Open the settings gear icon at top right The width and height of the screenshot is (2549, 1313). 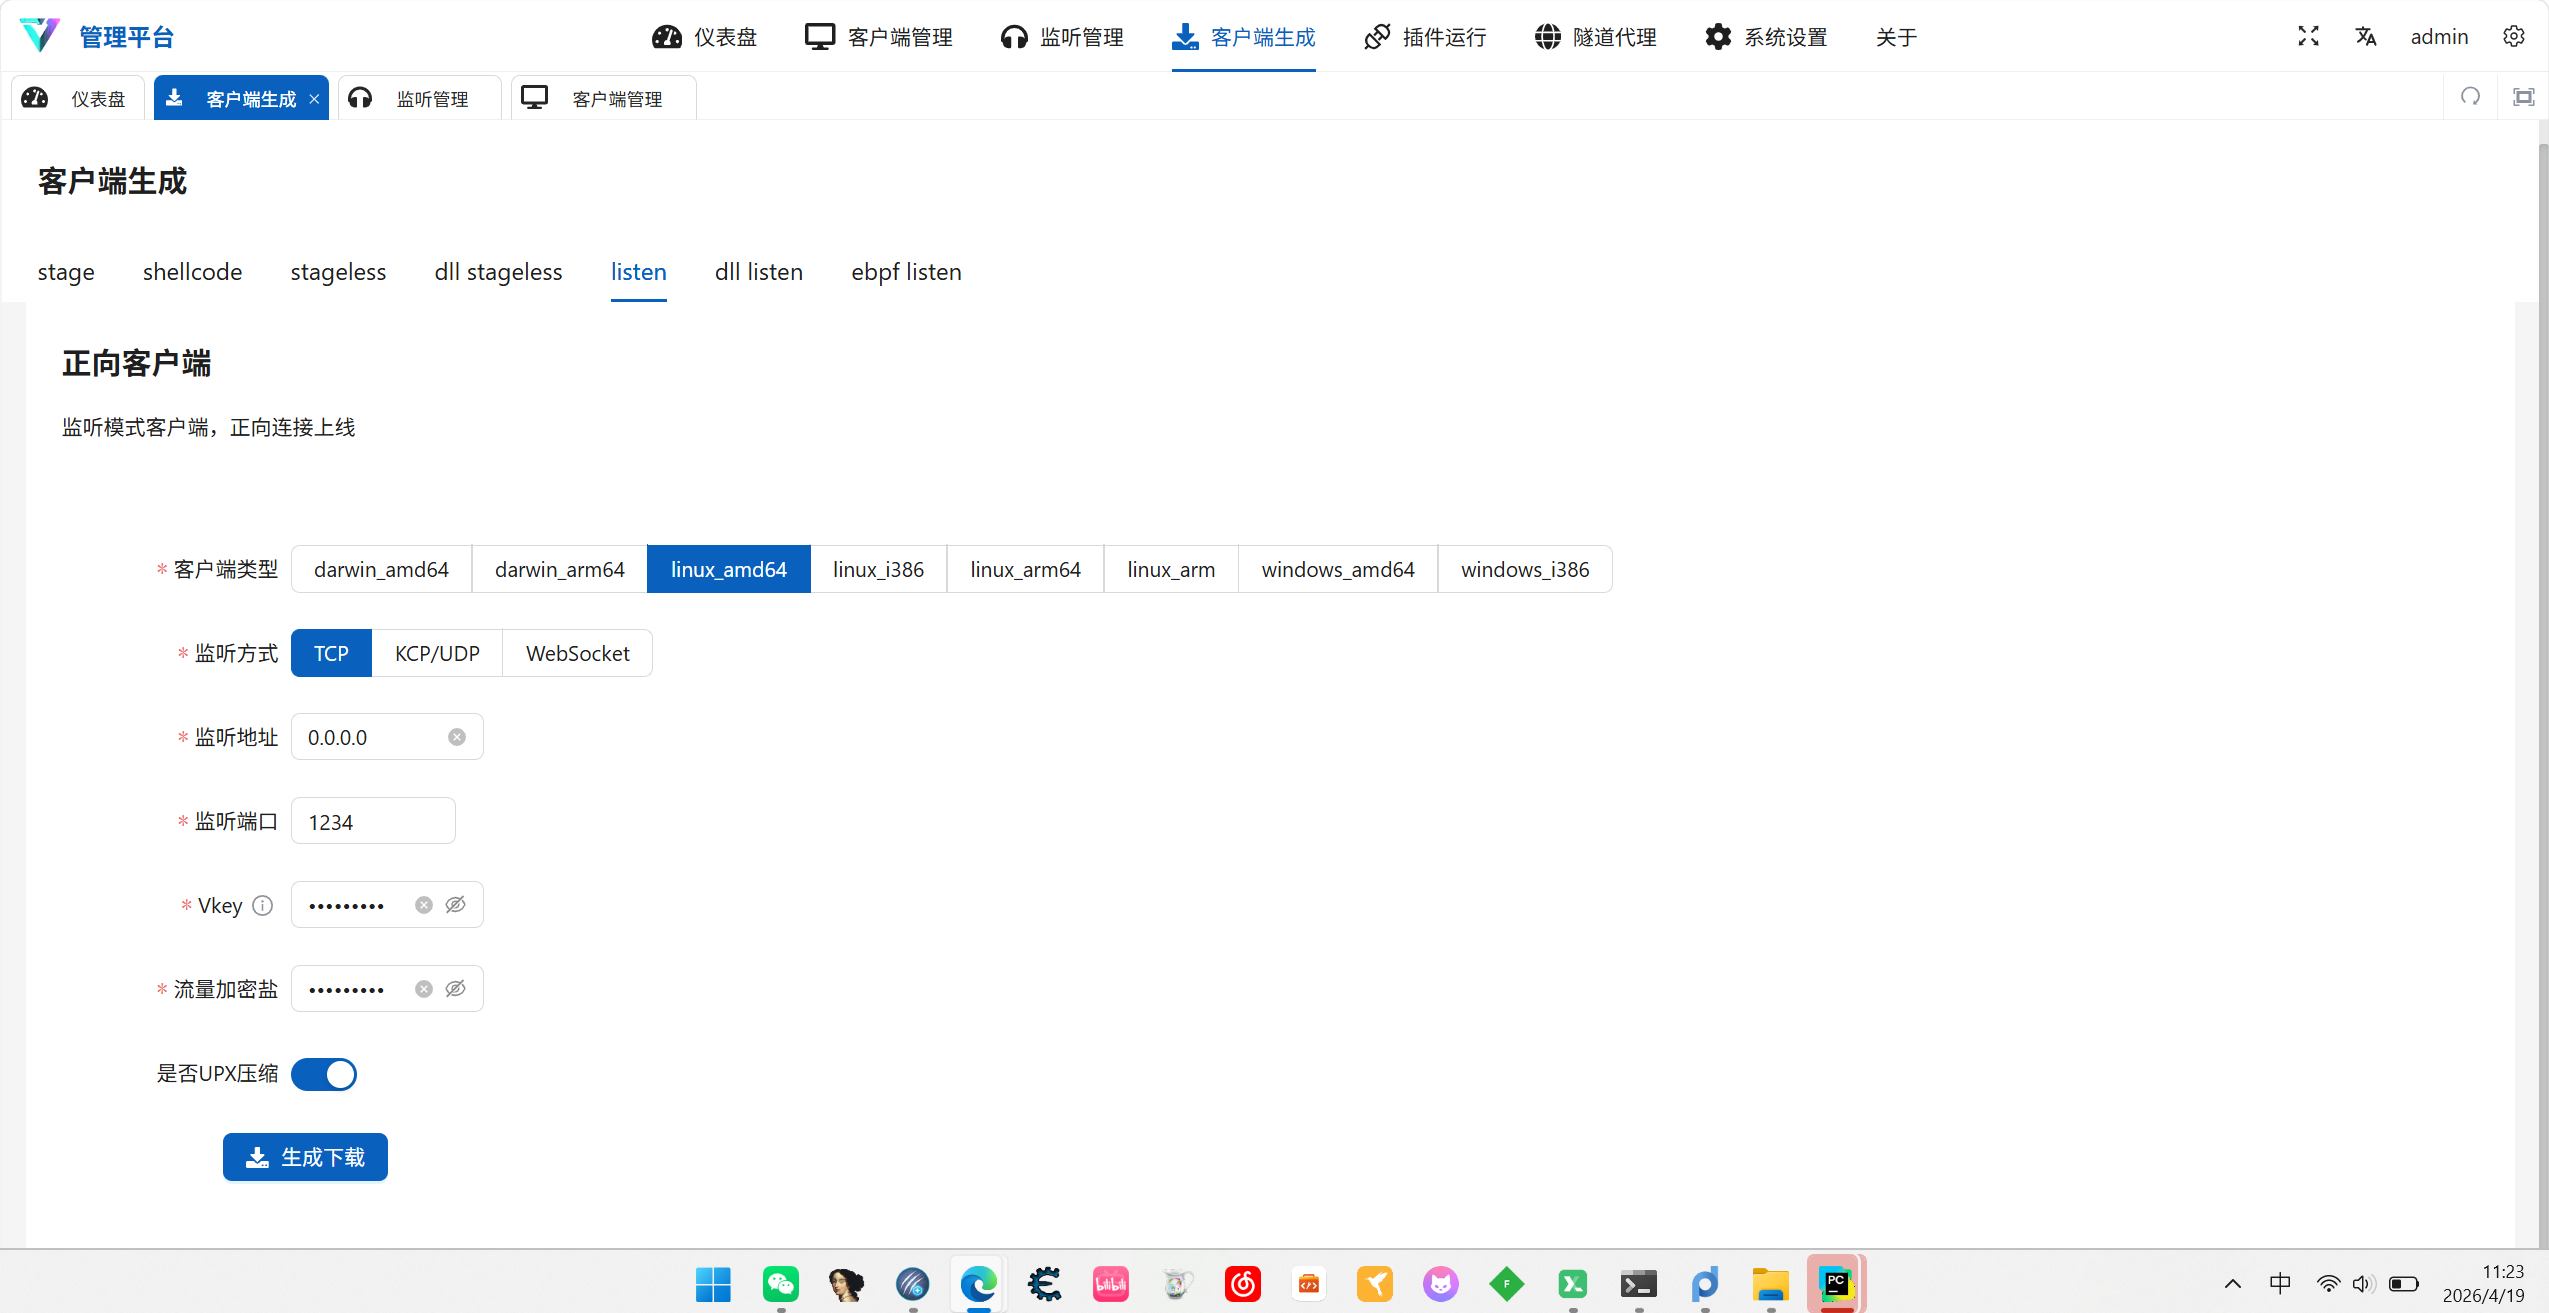(2513, 36)
